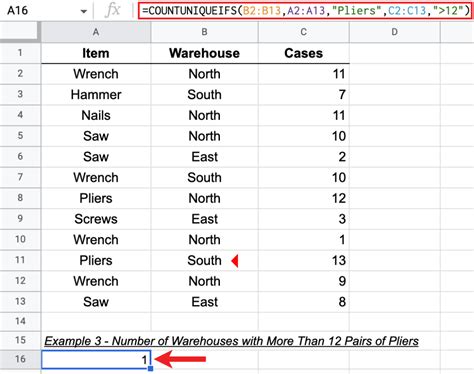This screenshot has width=474, height=374.
Task: Select North warehouse cell in row 4
Action: pos(205,115)
